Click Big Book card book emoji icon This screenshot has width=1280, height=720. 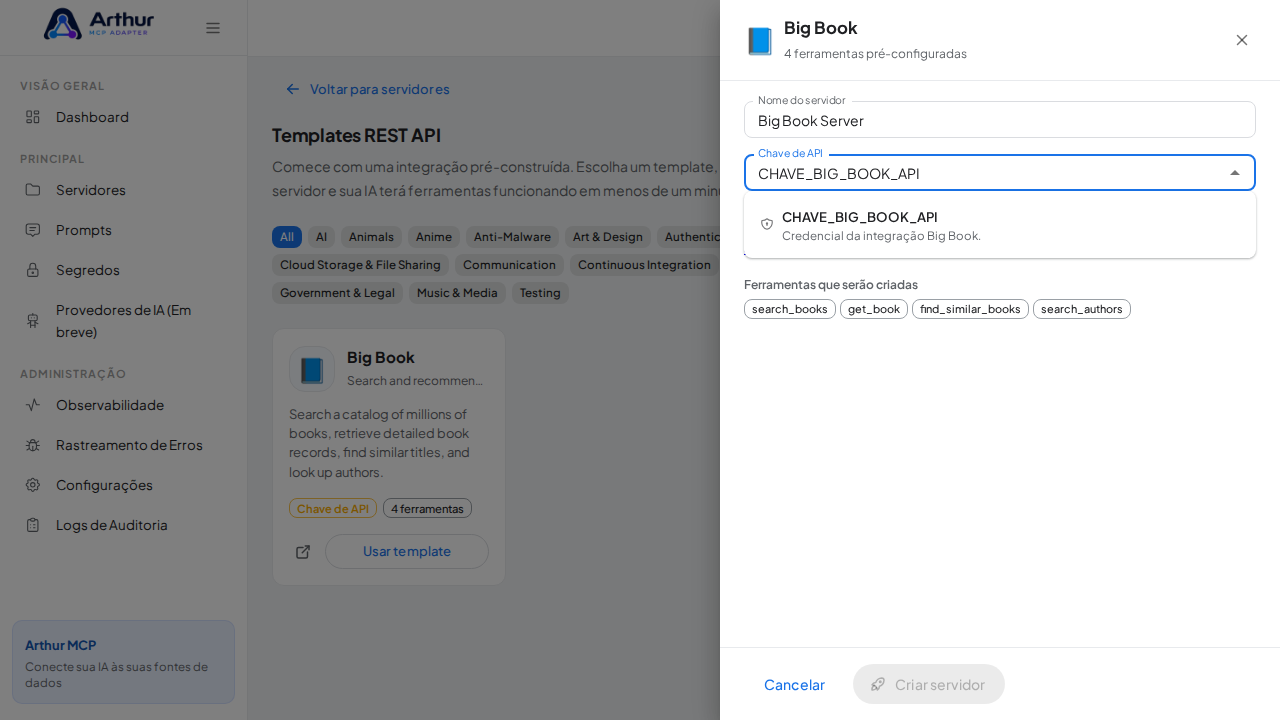(312, 369)
